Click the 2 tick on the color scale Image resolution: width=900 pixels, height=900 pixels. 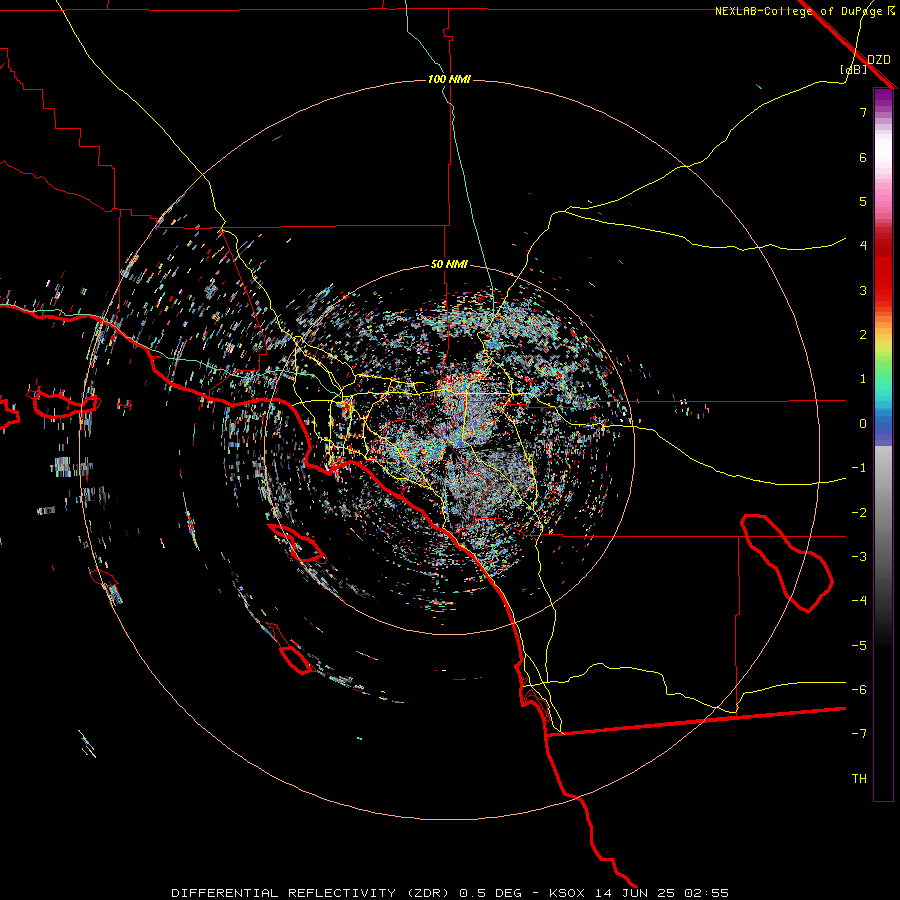pos(863,335)
